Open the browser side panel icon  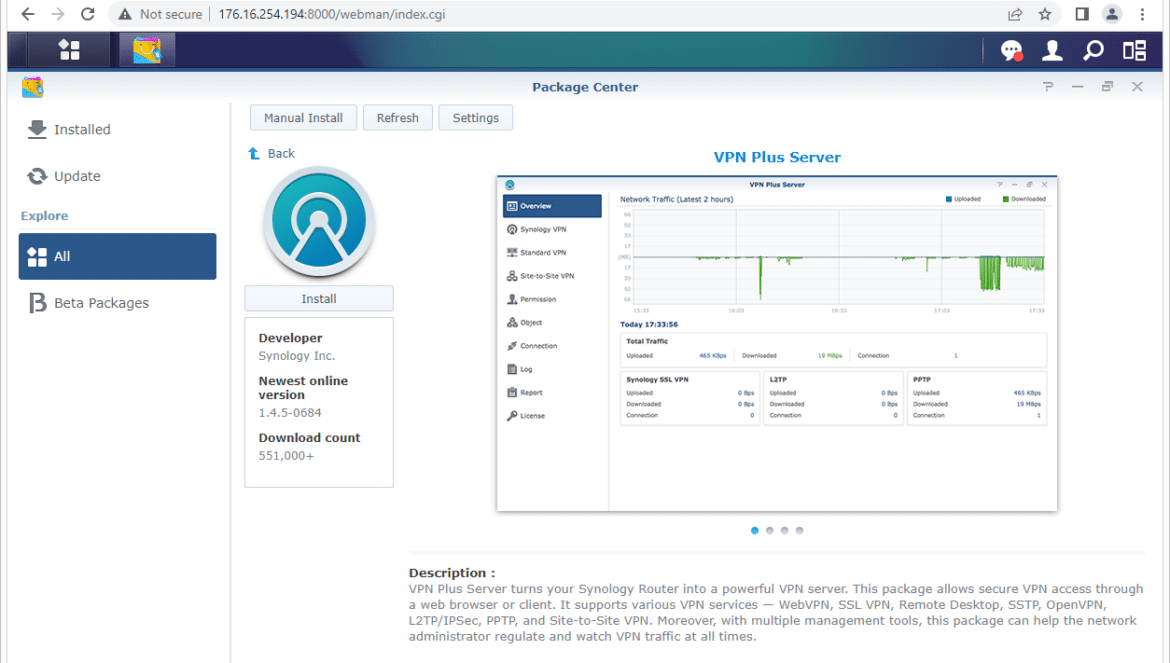pos(1082,14)
